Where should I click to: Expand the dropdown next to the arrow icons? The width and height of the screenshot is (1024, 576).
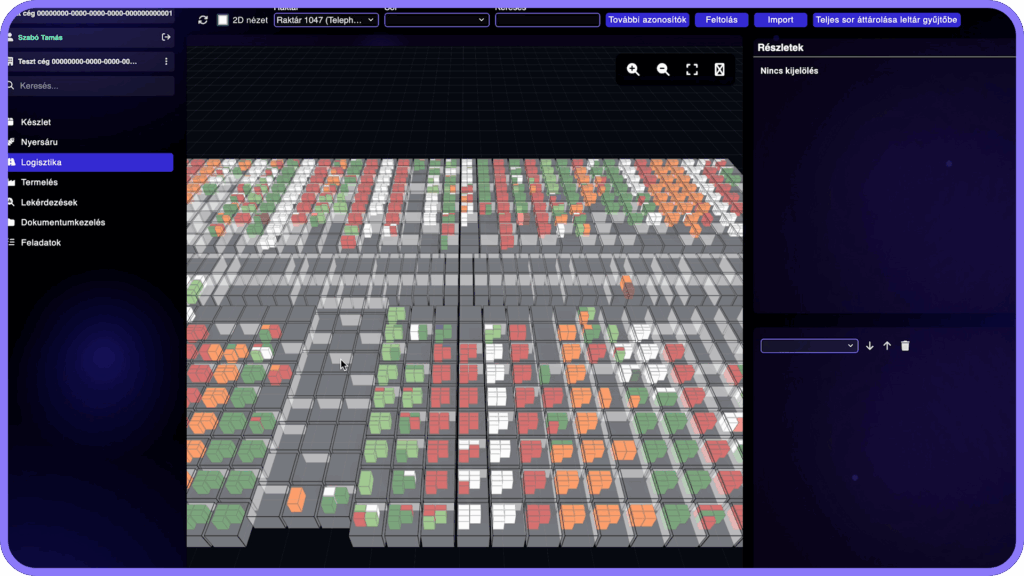(809, 346)
